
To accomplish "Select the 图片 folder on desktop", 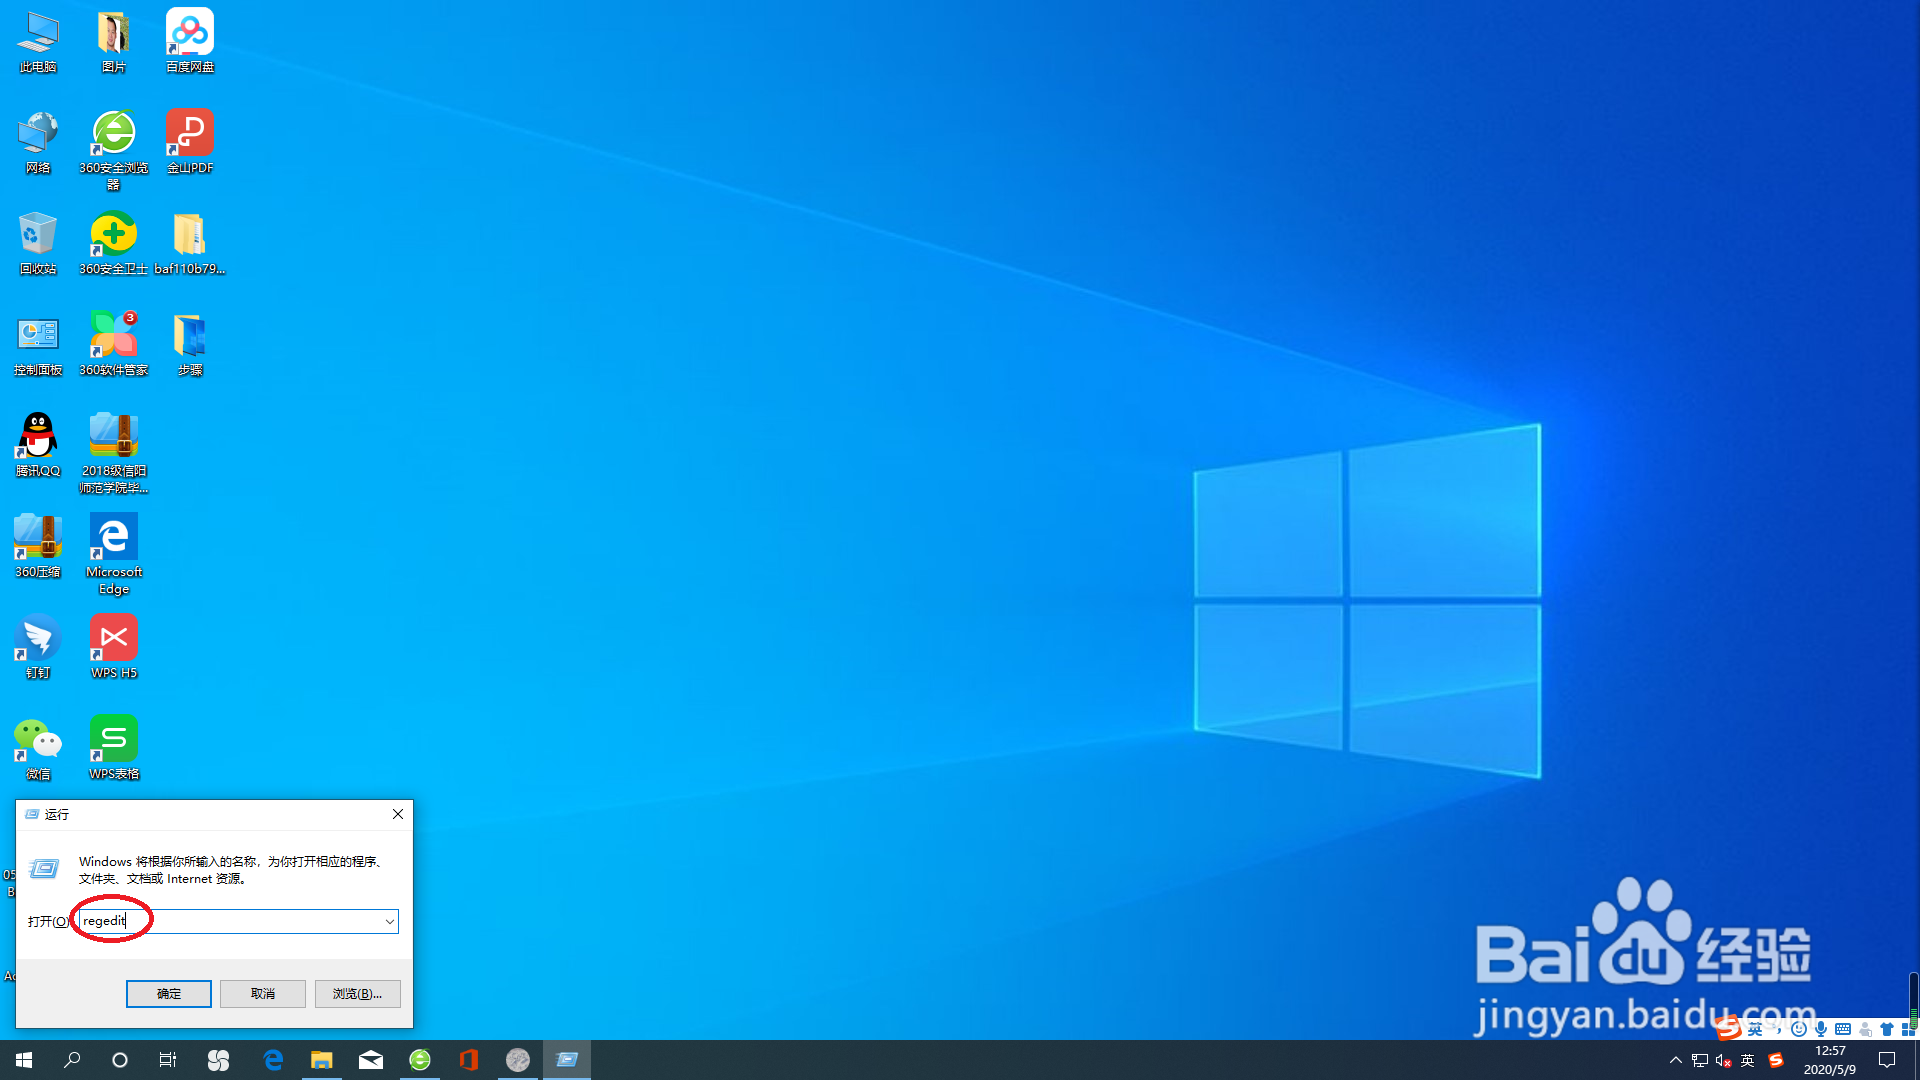I will (114, 42).
